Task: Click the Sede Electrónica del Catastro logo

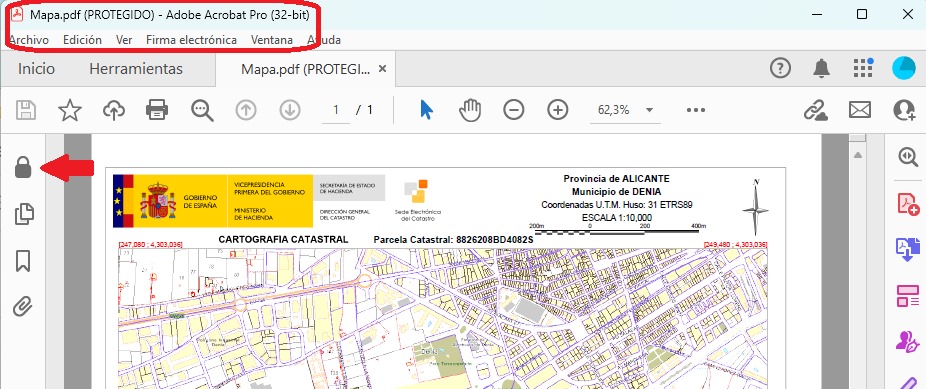Action: point(418,200)
